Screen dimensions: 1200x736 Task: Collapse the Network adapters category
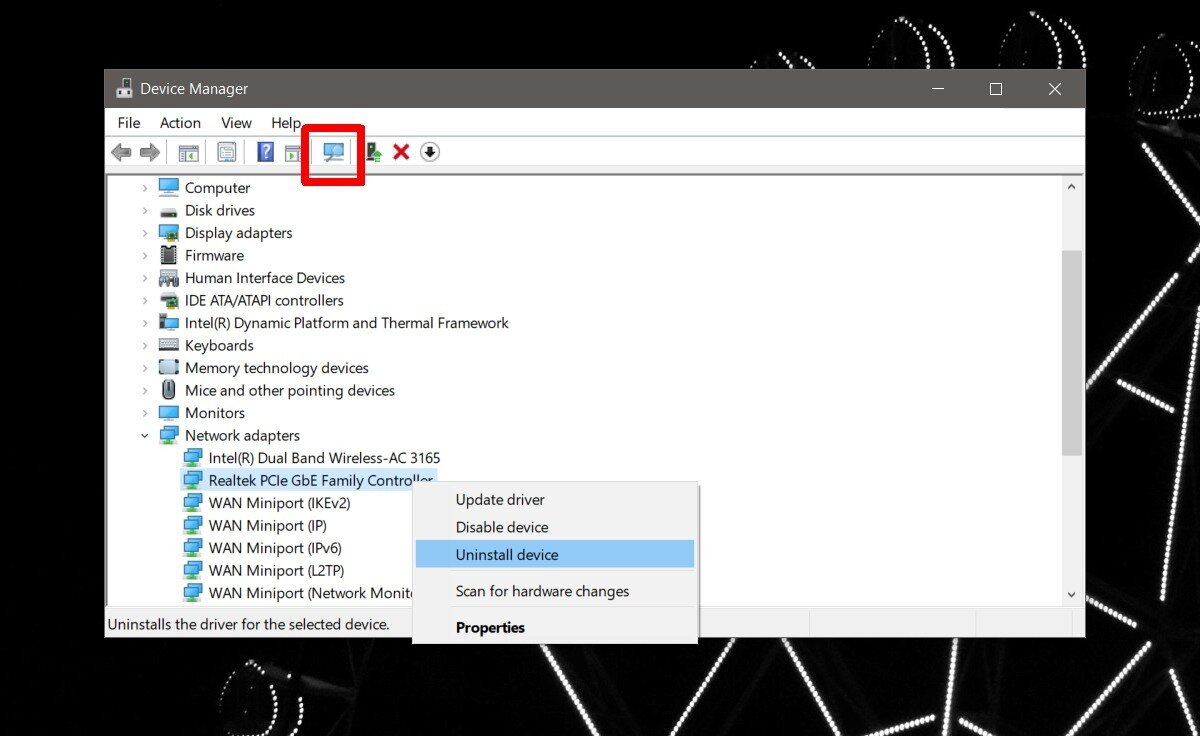click(x=145, y=436)
